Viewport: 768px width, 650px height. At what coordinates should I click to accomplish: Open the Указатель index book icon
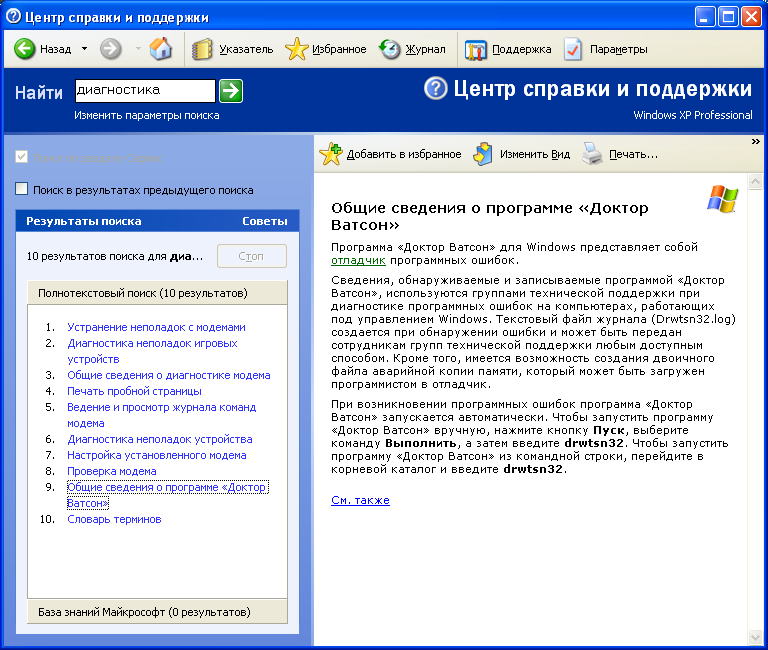point(202,49)
